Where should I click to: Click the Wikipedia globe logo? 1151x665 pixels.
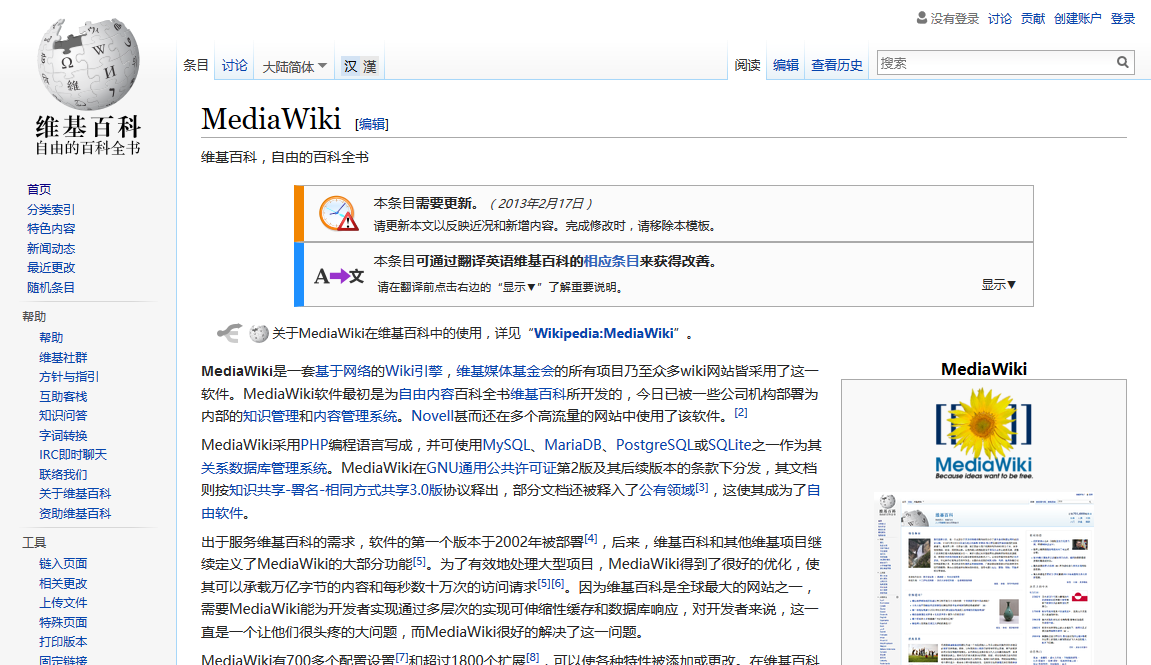[88, 64]
